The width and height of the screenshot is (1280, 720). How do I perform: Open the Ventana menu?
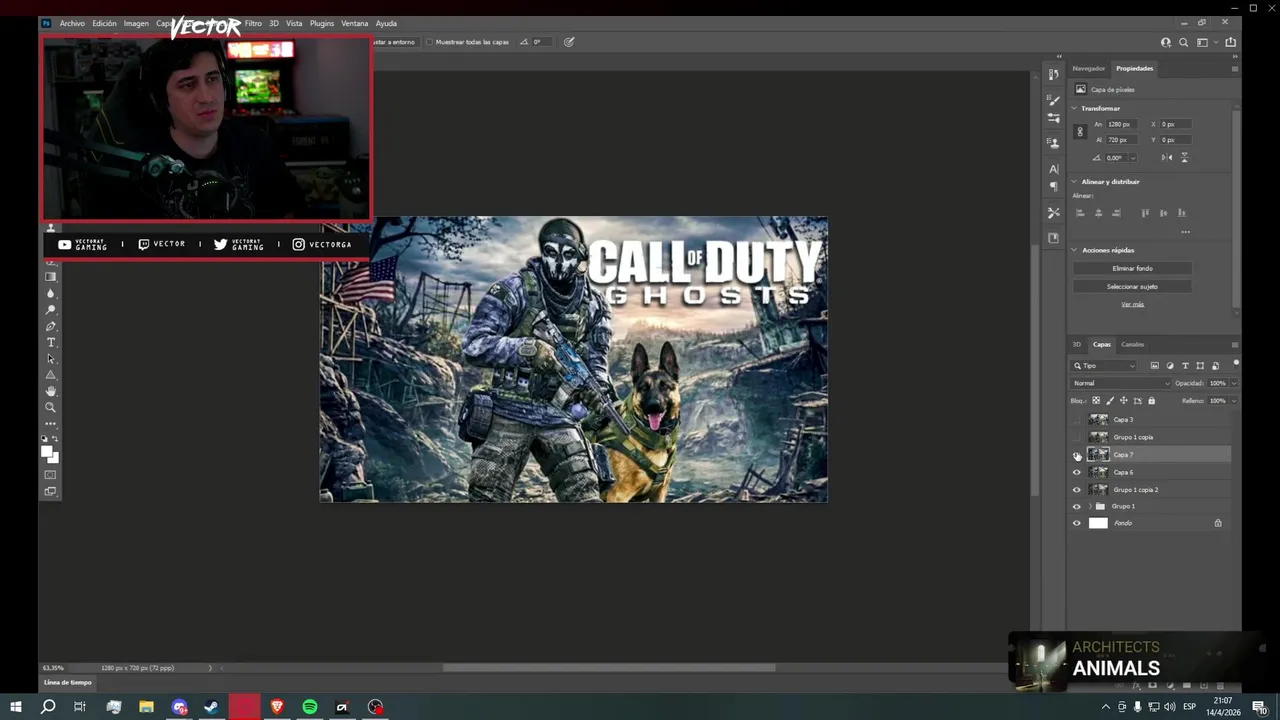point(354,23)
